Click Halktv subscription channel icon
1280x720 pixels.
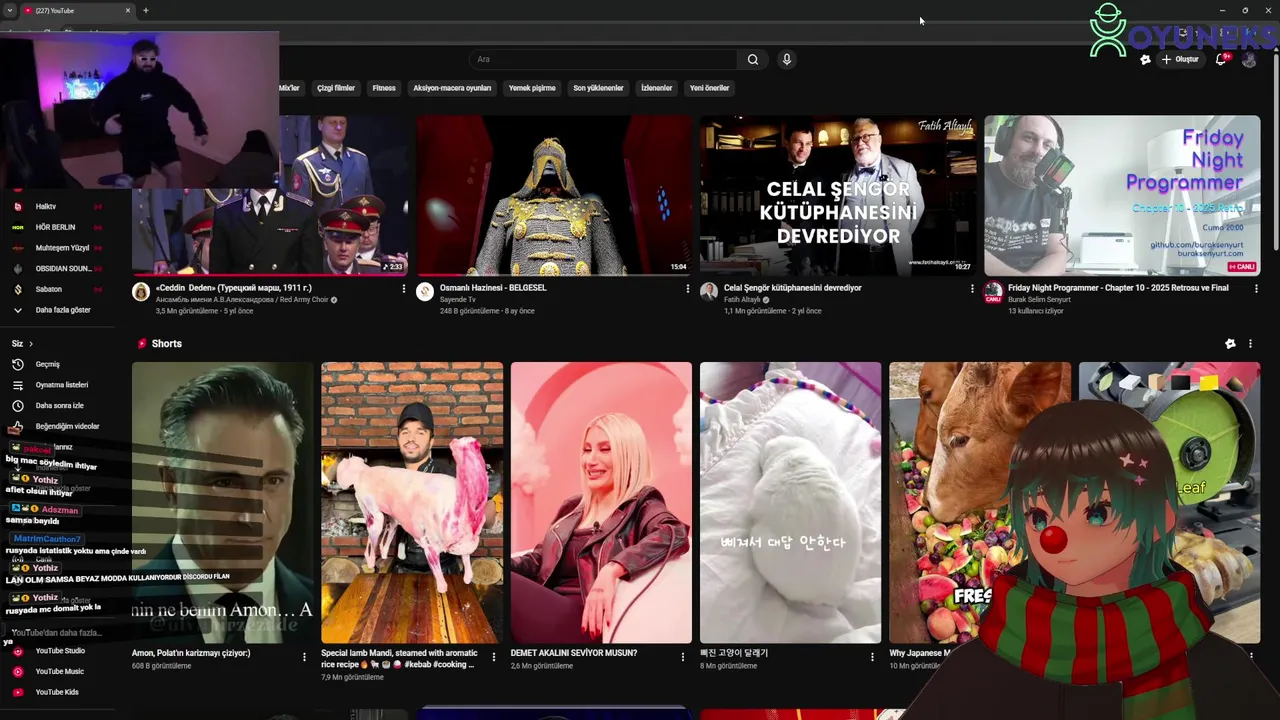pyautogui.click(x=17, y=207)
